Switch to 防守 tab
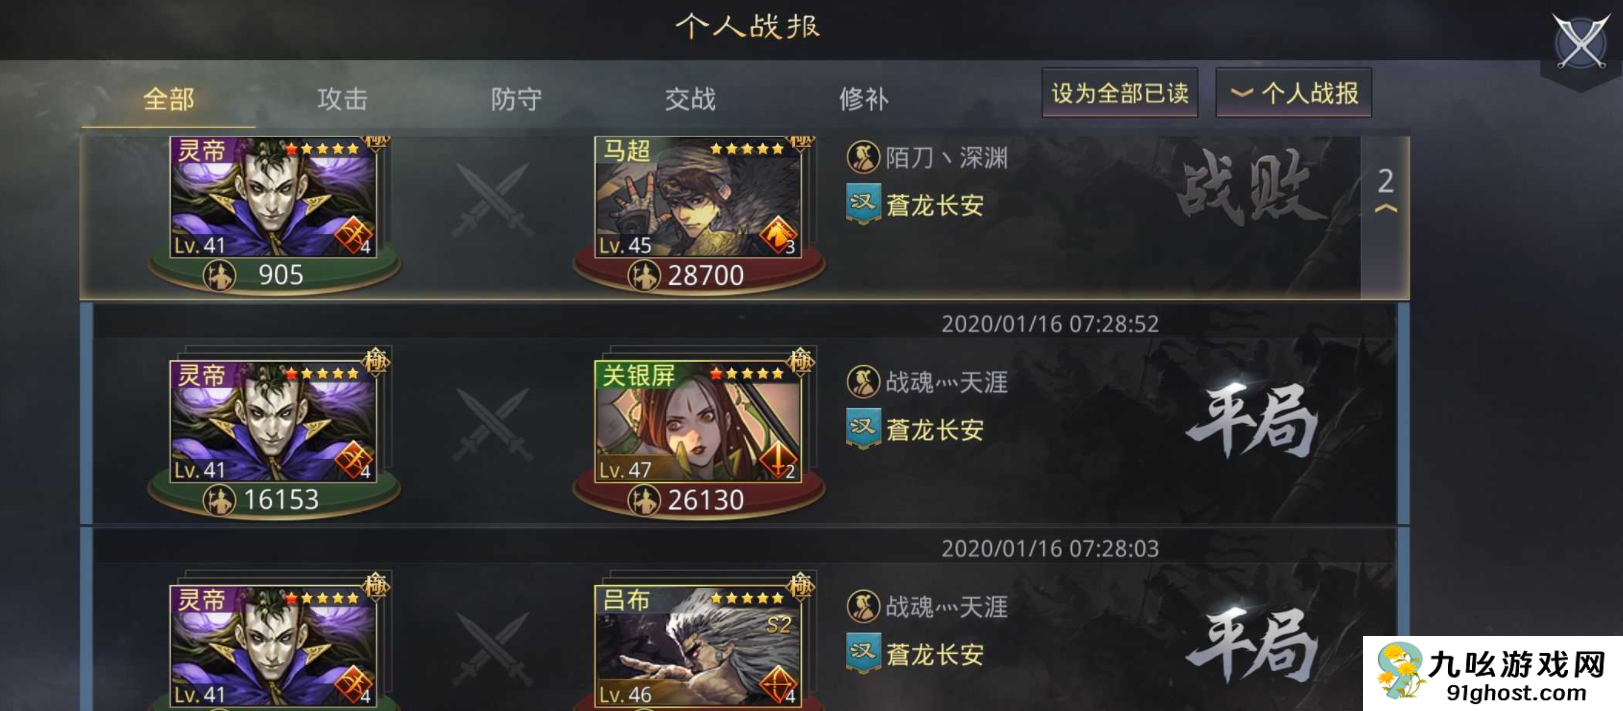 (516, 99)
